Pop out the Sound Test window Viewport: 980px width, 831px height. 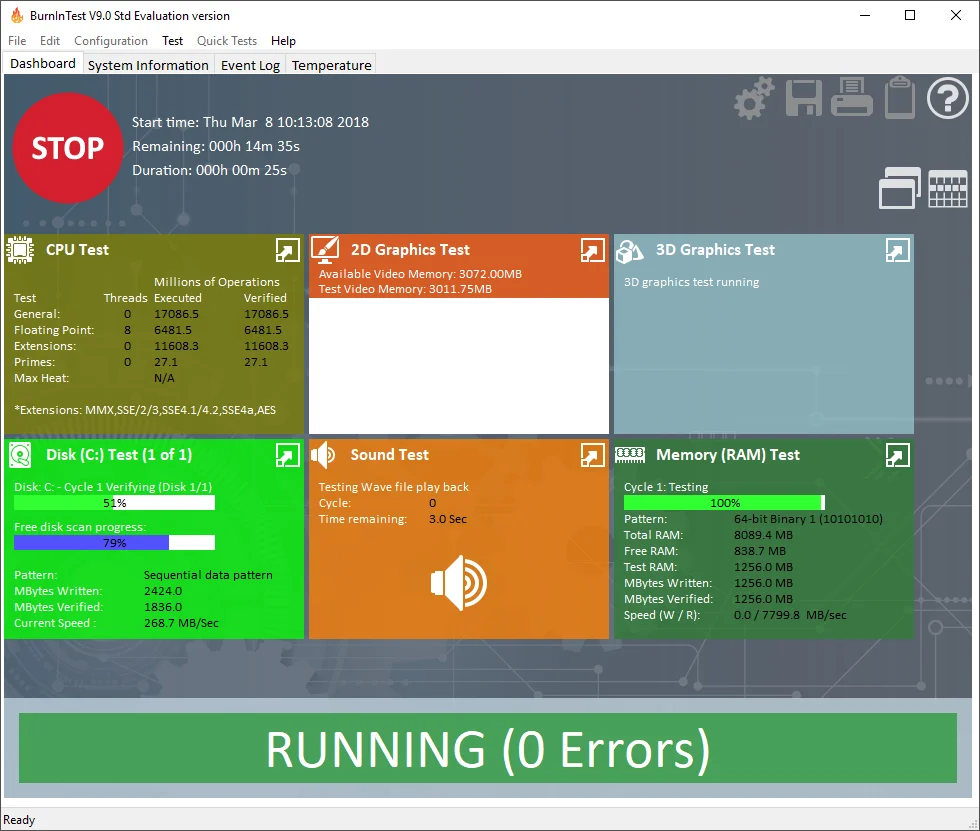(592, 455)
